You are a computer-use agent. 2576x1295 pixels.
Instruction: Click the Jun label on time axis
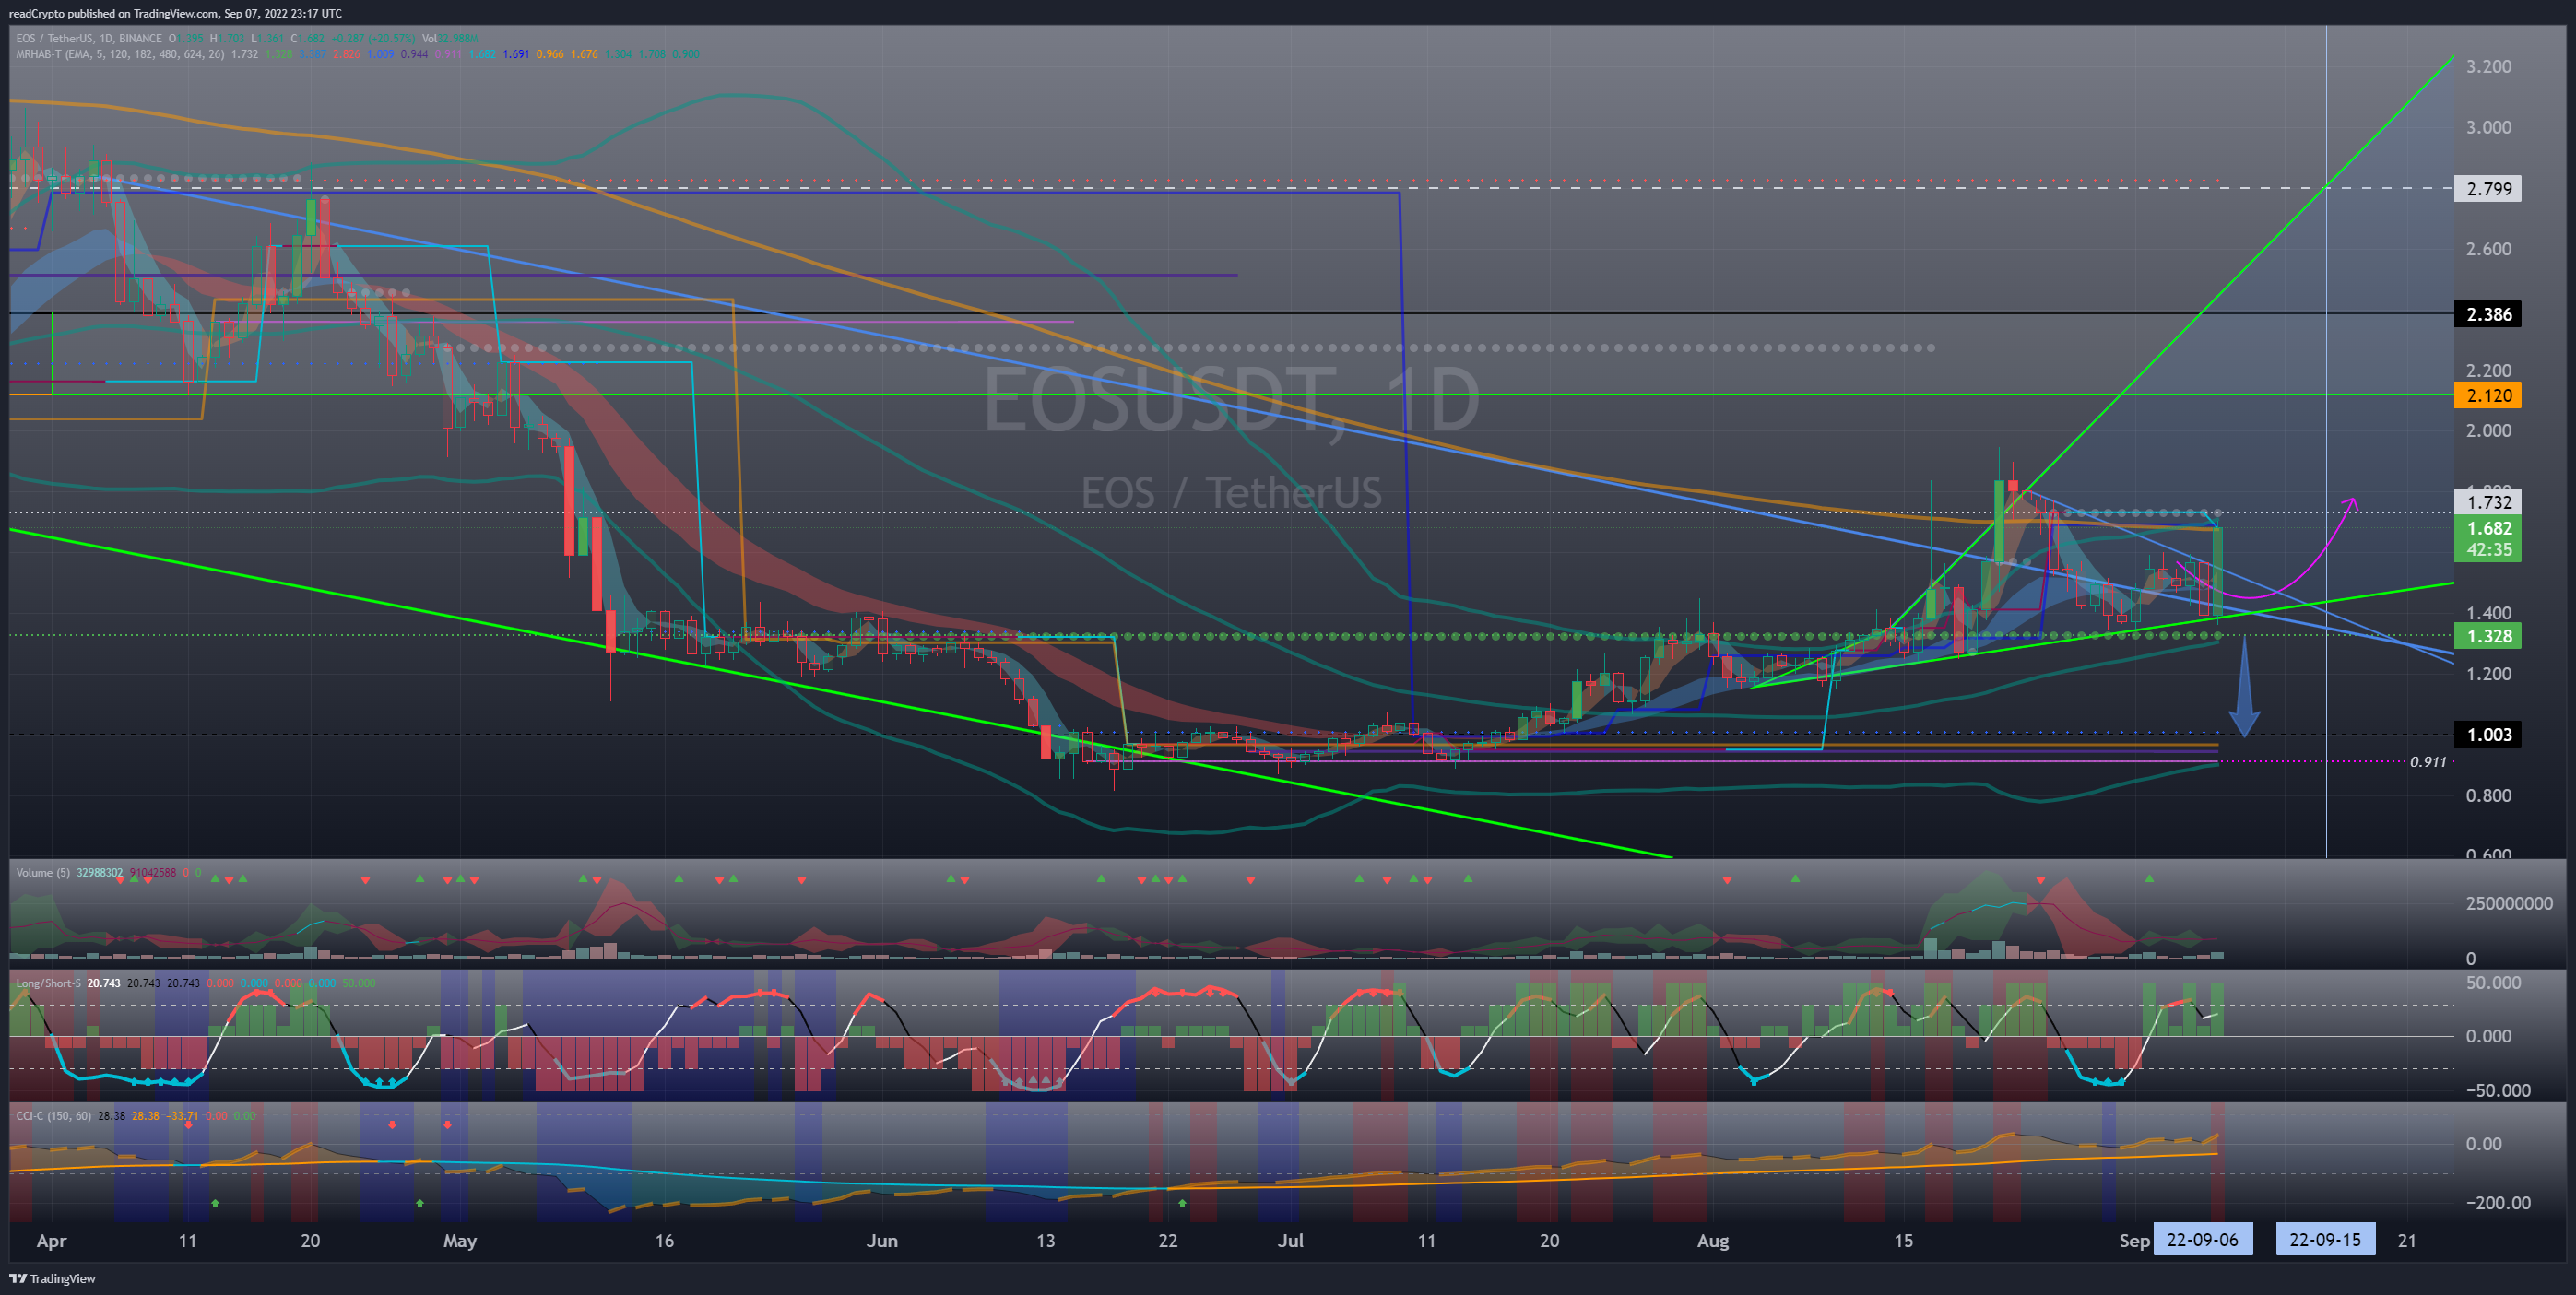(881, 1241)
